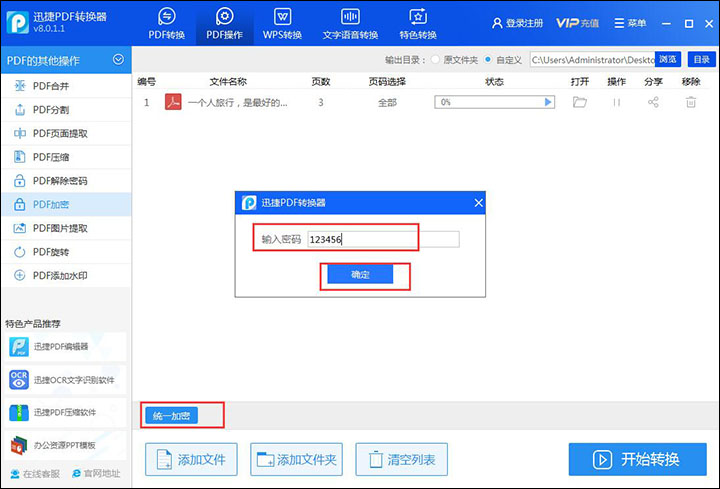This screenshot has height=489, width=720.
Task: Select PDF加密 option
Action: tap(66, 204)
